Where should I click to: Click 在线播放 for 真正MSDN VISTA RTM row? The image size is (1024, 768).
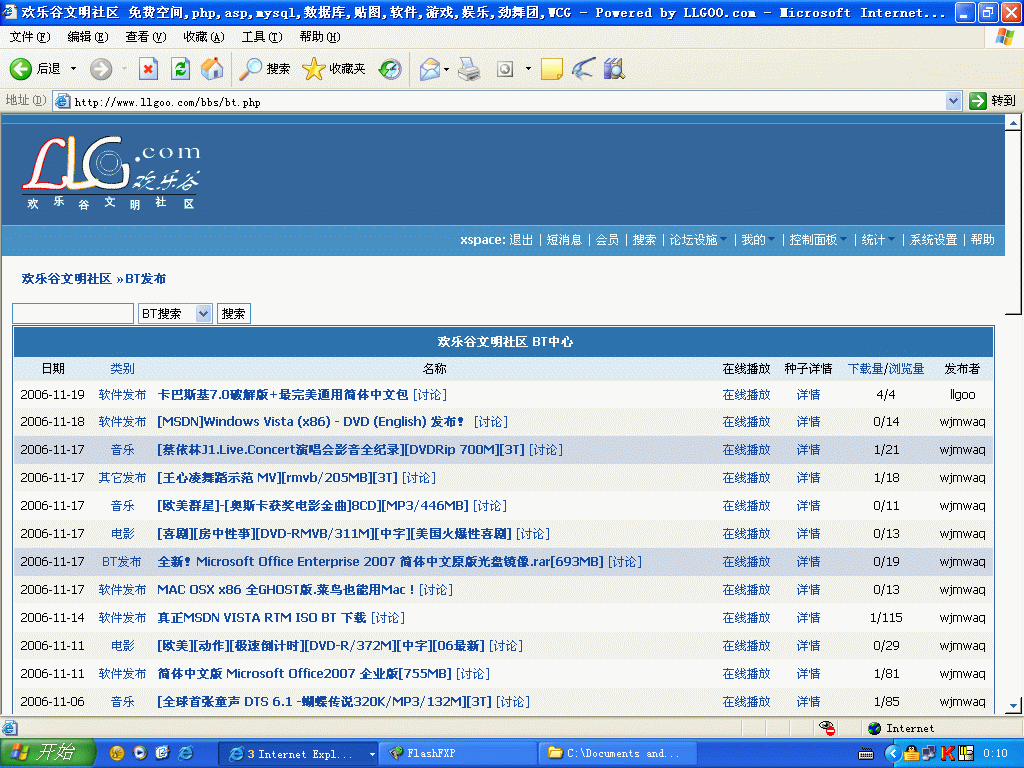746,618
